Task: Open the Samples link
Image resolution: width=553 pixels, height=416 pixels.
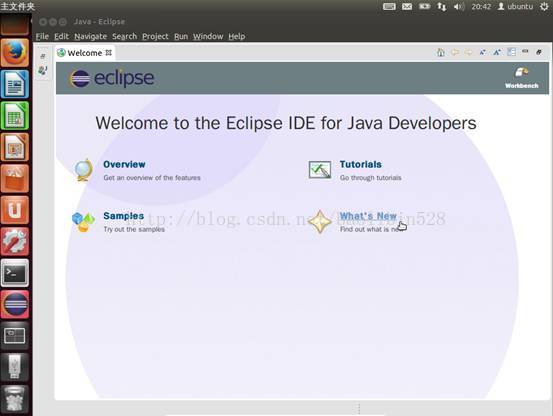Action: pos(123,216)
